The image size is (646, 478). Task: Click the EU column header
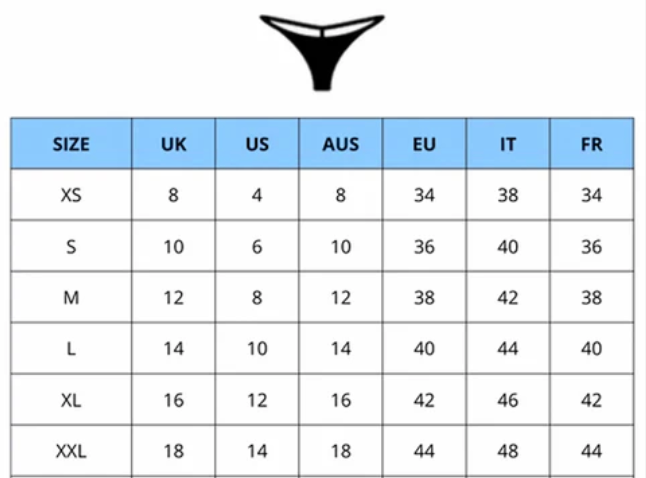pos(424,144)
